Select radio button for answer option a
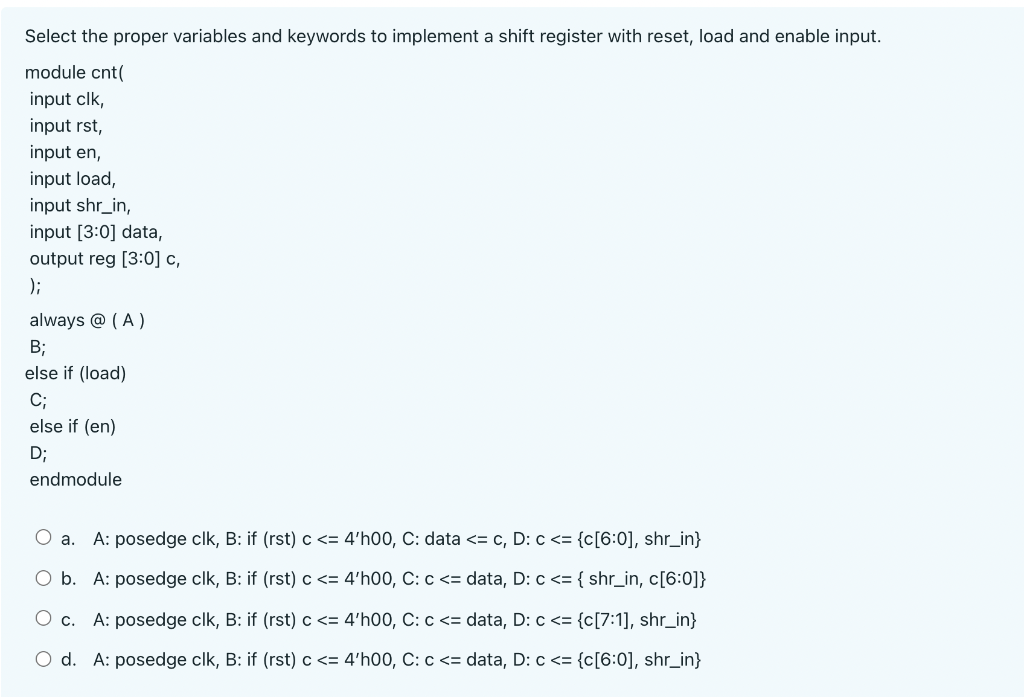 click(x=43, y=537)
